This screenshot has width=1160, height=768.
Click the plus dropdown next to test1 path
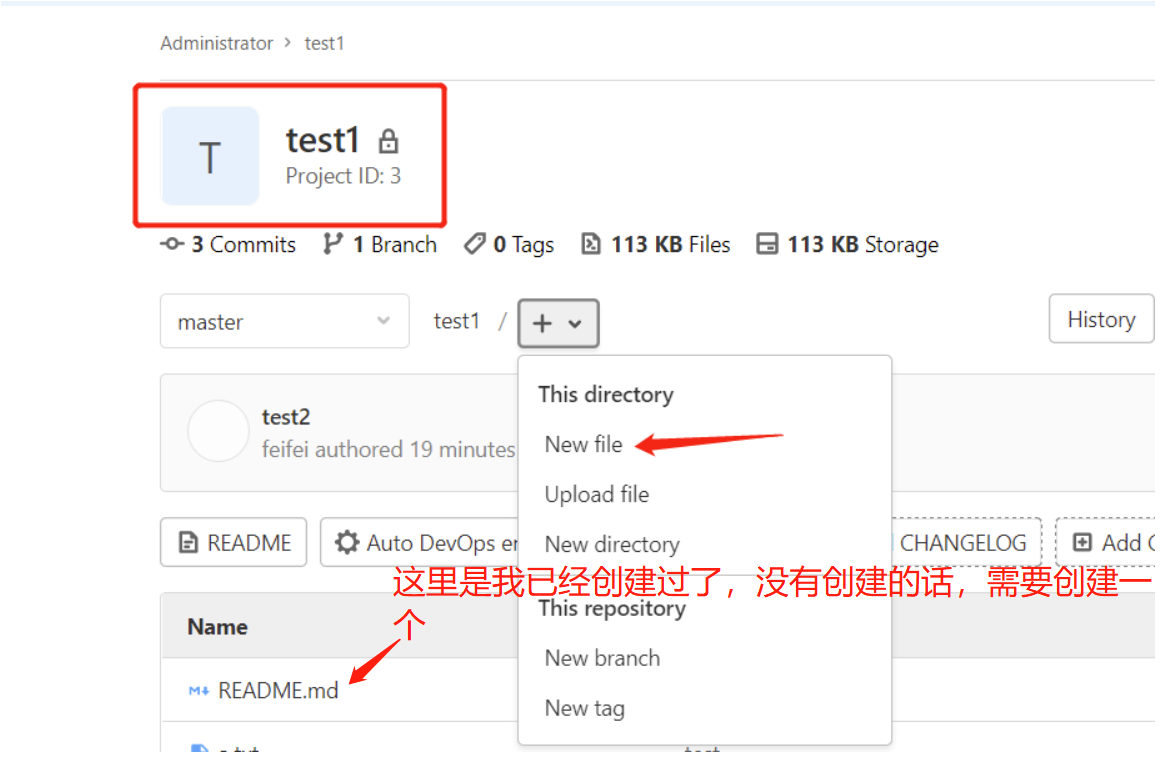(x=558, y=323)
